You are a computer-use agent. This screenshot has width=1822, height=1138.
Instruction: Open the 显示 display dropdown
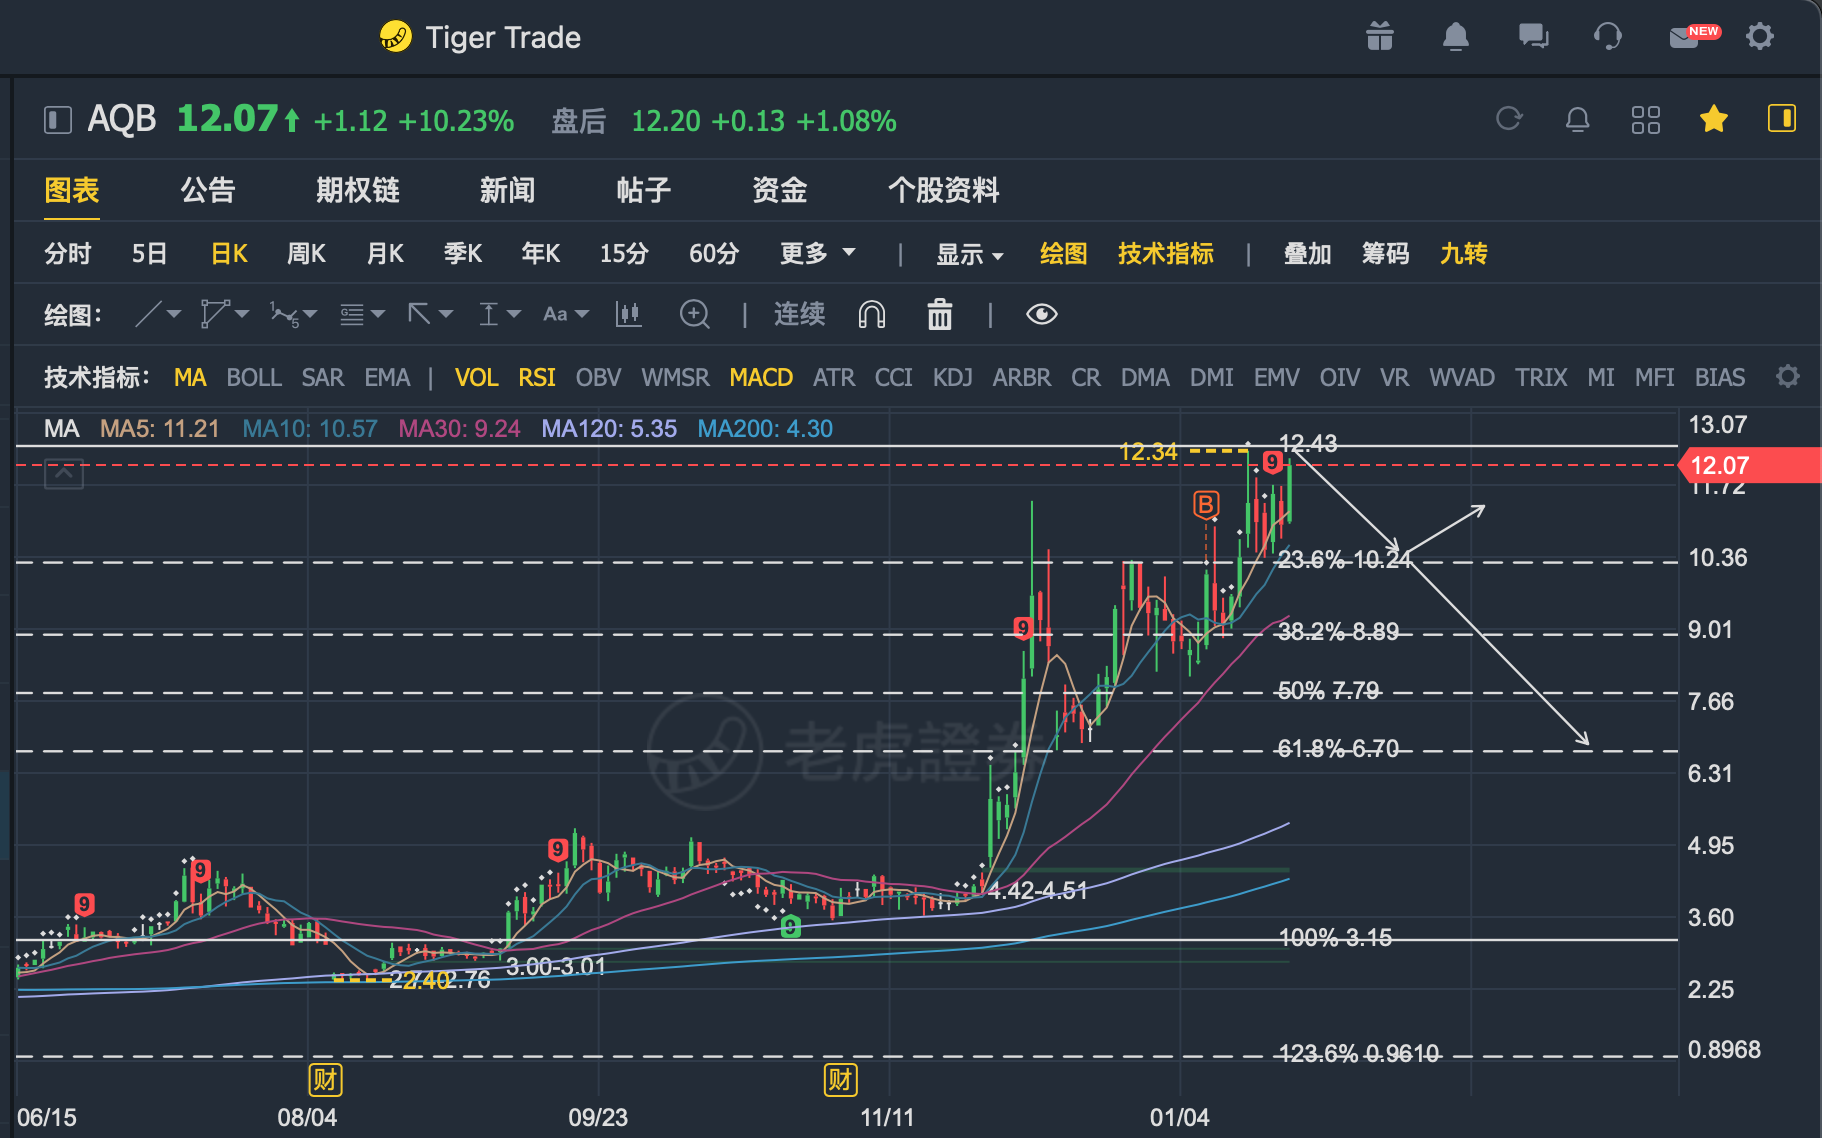[x=968, y=254]
